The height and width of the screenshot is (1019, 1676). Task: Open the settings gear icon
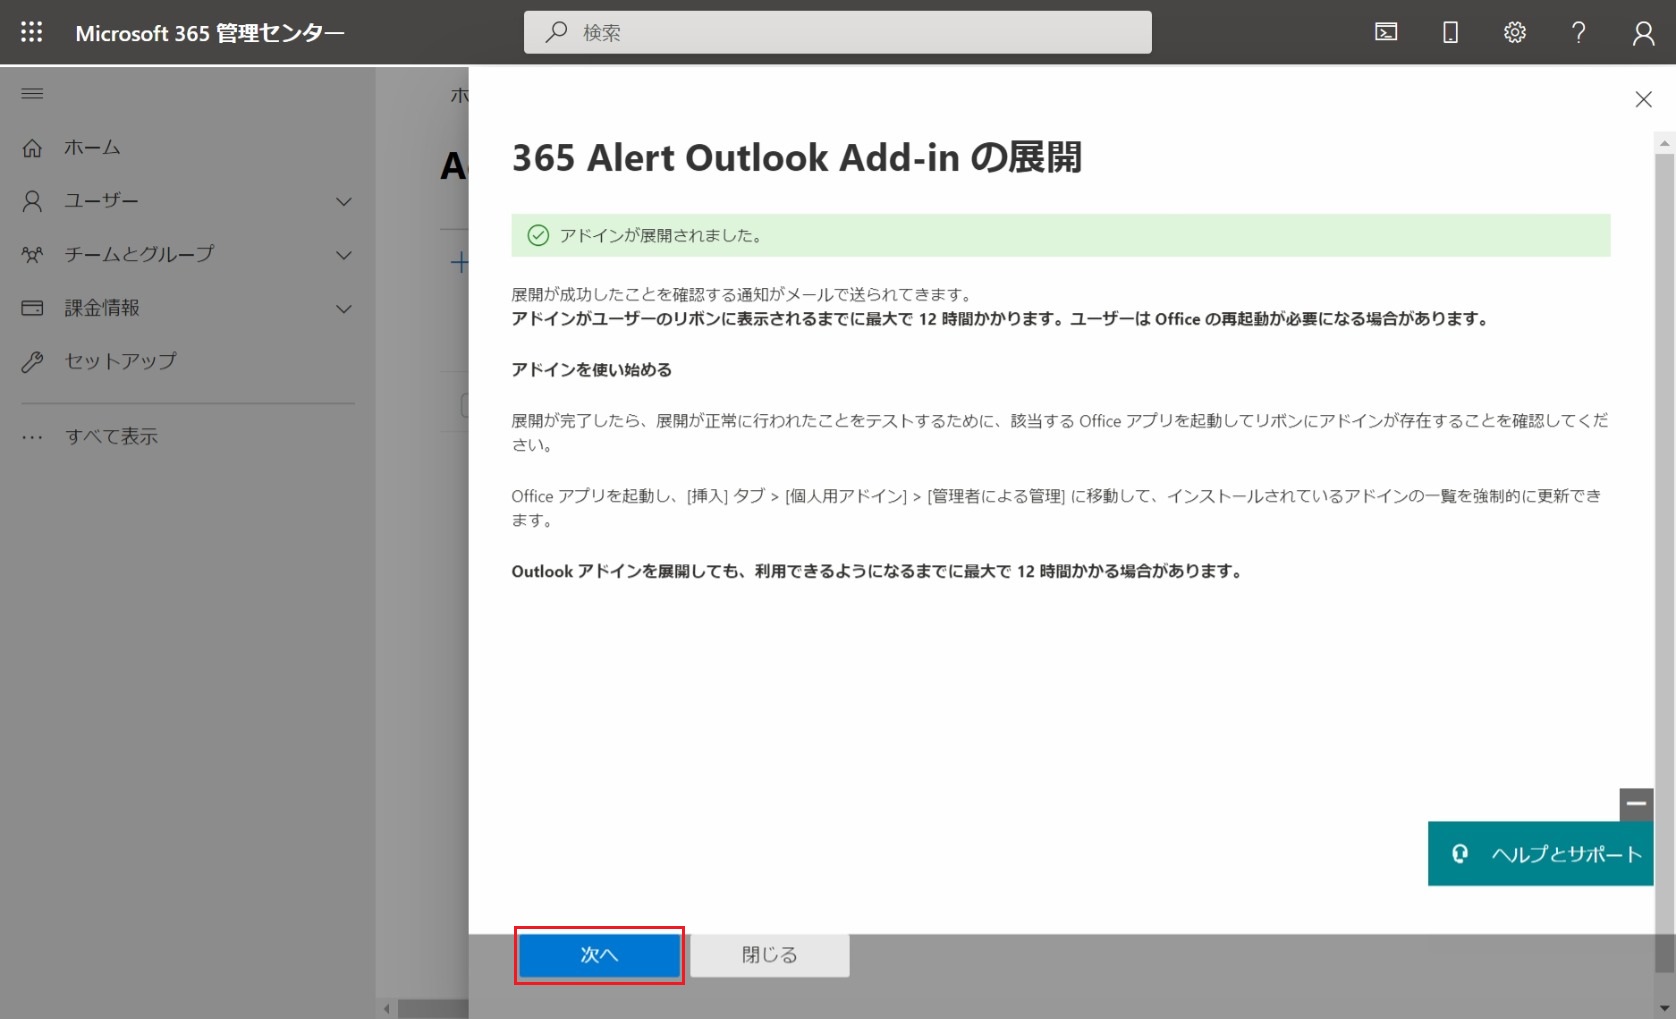coord(1514,32)
